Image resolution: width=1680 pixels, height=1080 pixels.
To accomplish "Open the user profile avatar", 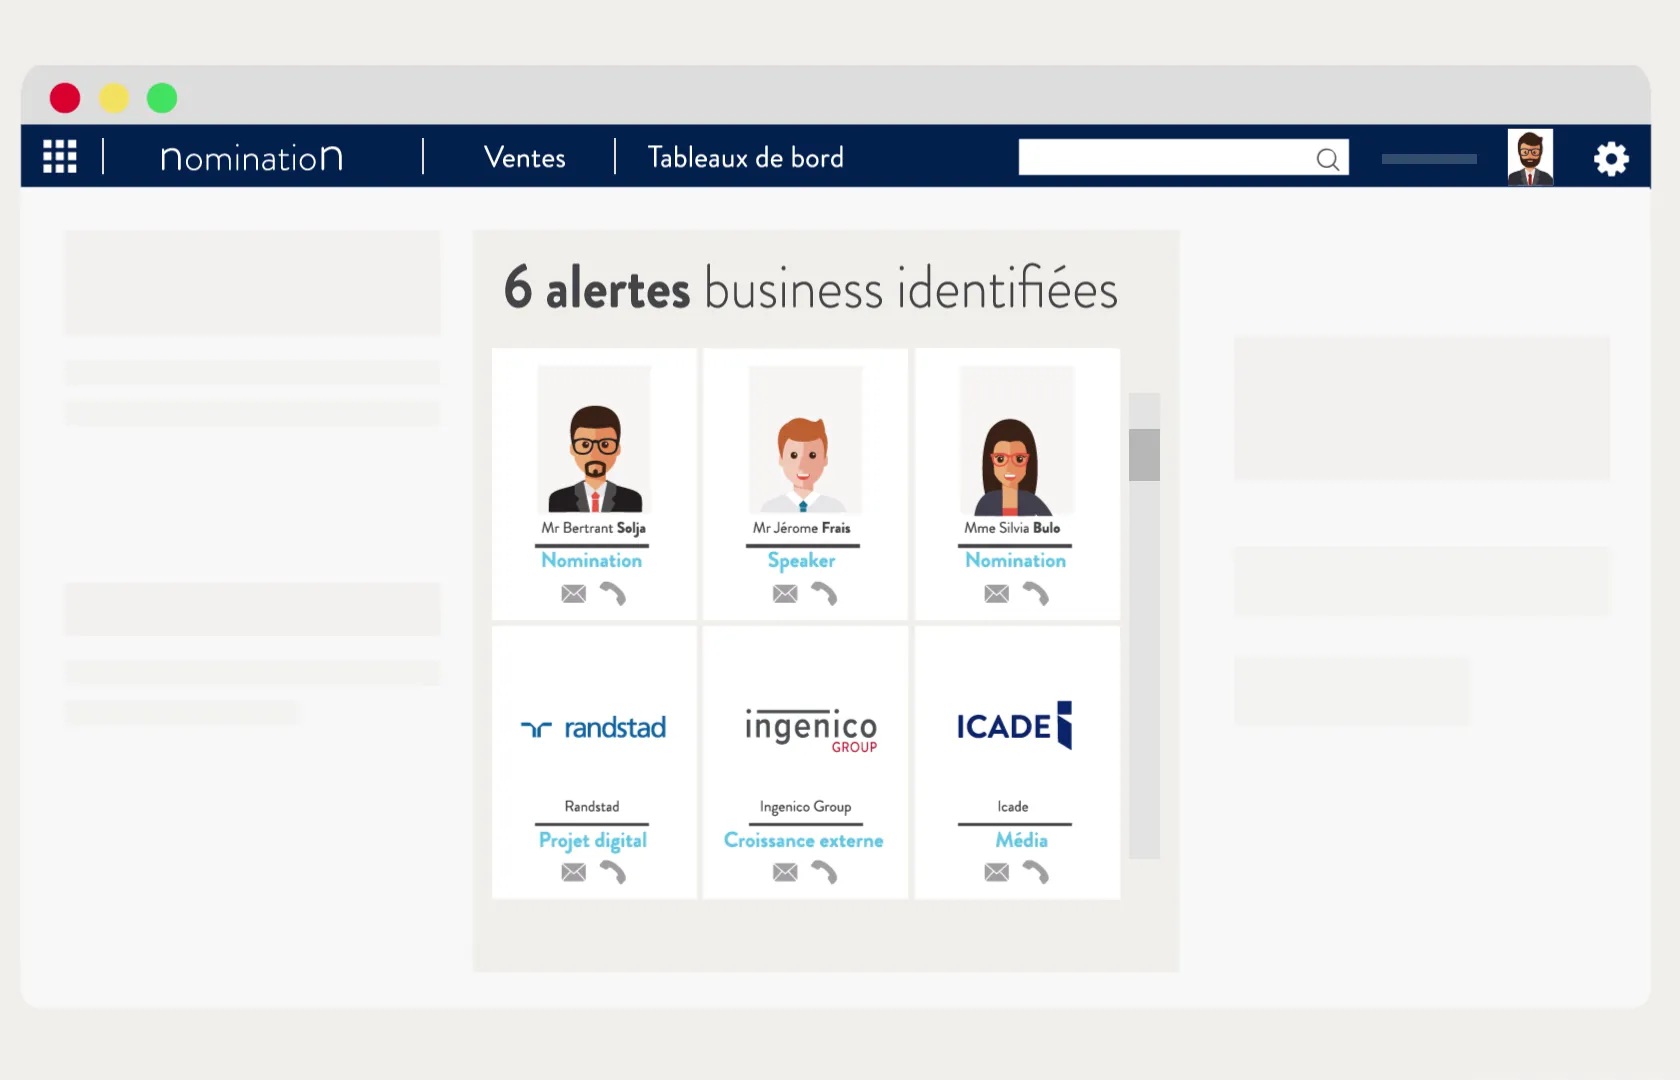I will pos(1530,157).
